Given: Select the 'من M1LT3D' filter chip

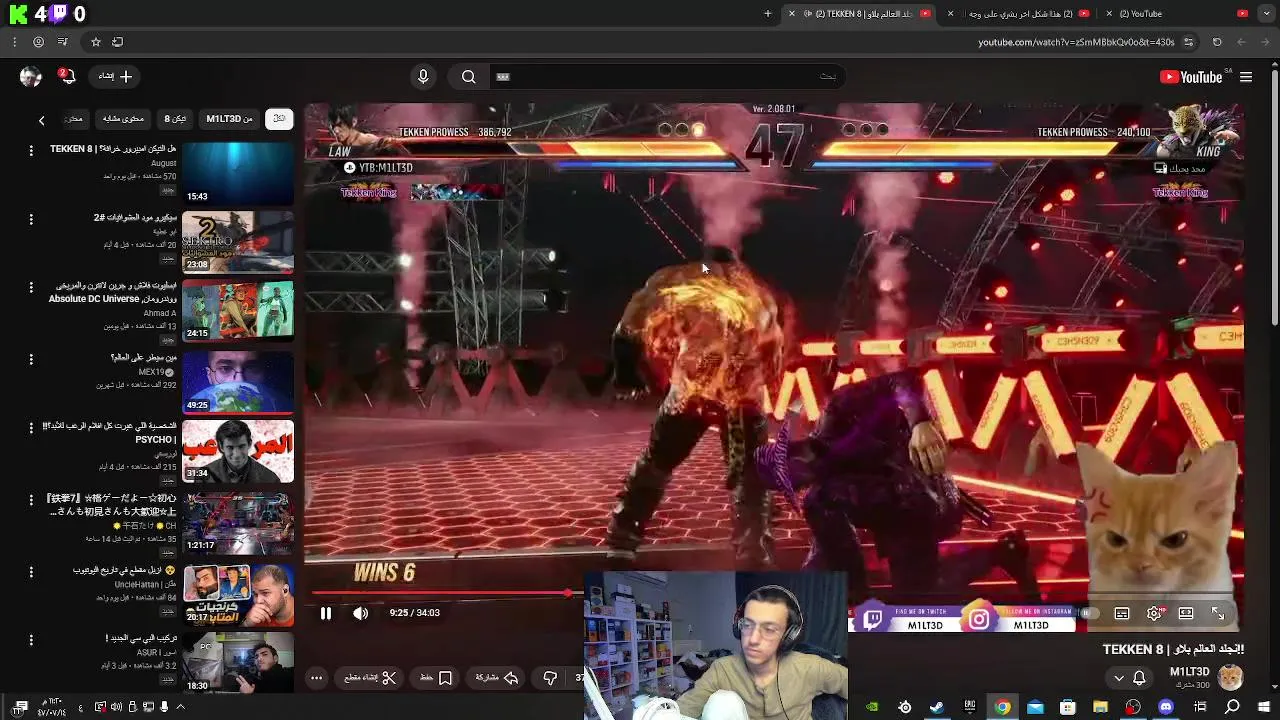Looking at the screenshot, I should point(230,119).
